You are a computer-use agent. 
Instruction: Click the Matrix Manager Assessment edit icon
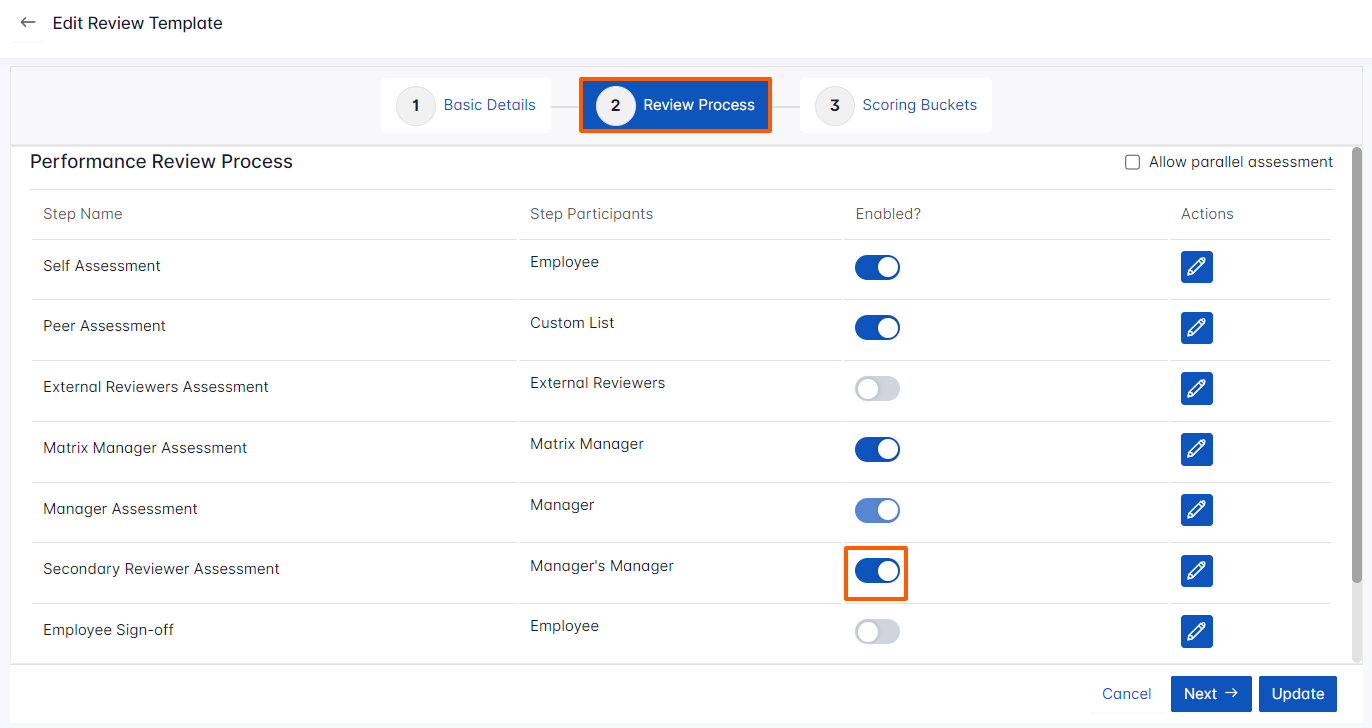coord(1196,449)
